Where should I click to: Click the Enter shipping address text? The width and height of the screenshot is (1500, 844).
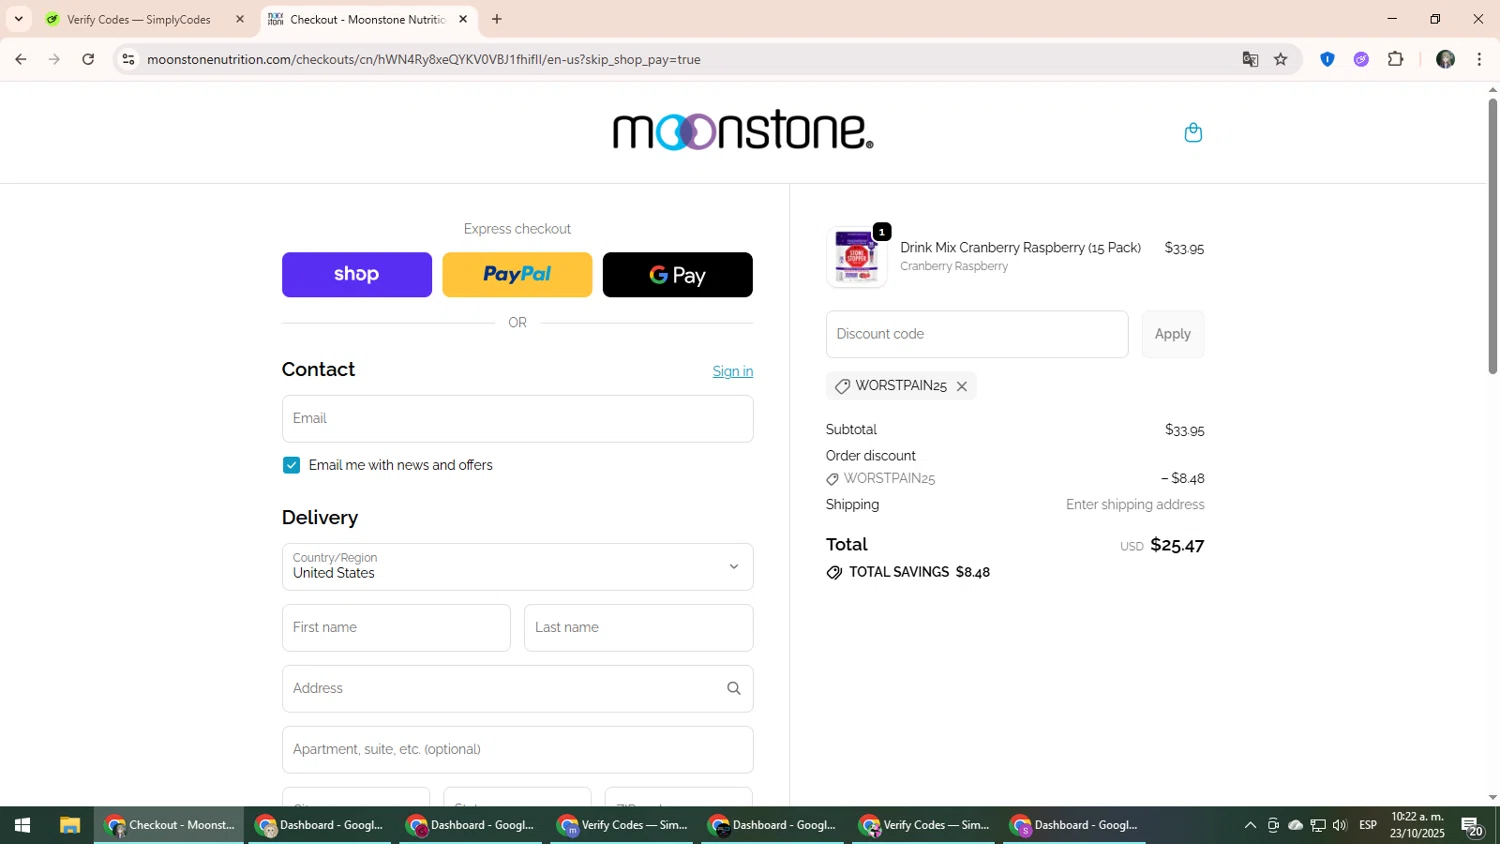click(1135, 505)
